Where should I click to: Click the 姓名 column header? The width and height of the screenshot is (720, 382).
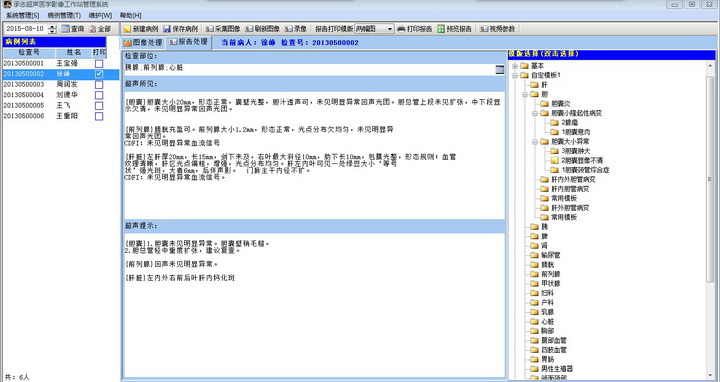pyautogui.click(x=73, y=52)
